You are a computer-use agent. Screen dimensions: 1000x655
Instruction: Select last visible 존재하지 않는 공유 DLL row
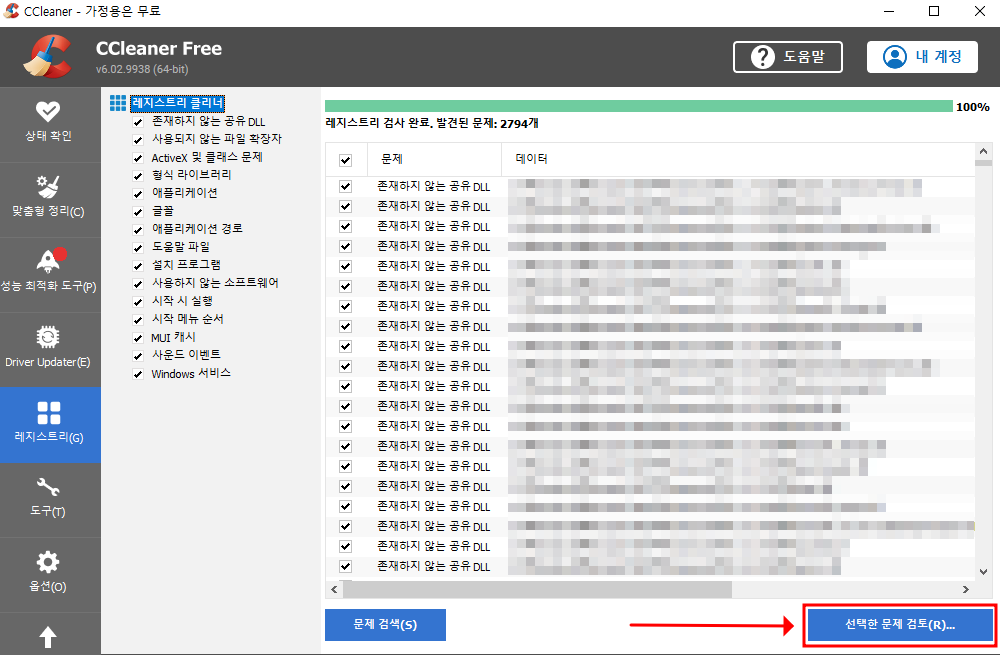tap(650, 566)
